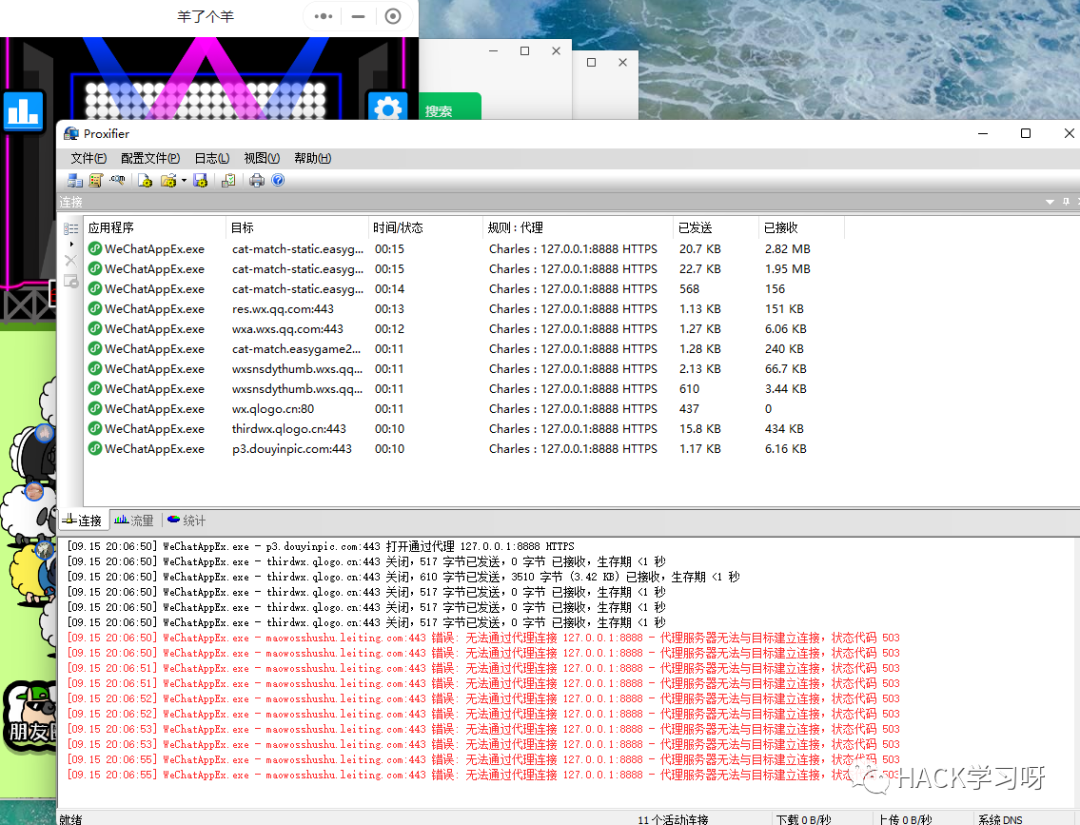Screen dimensions: 1080x825
Task: Open Proxy Servers settings toolbar icon
Action: point(74,180)
